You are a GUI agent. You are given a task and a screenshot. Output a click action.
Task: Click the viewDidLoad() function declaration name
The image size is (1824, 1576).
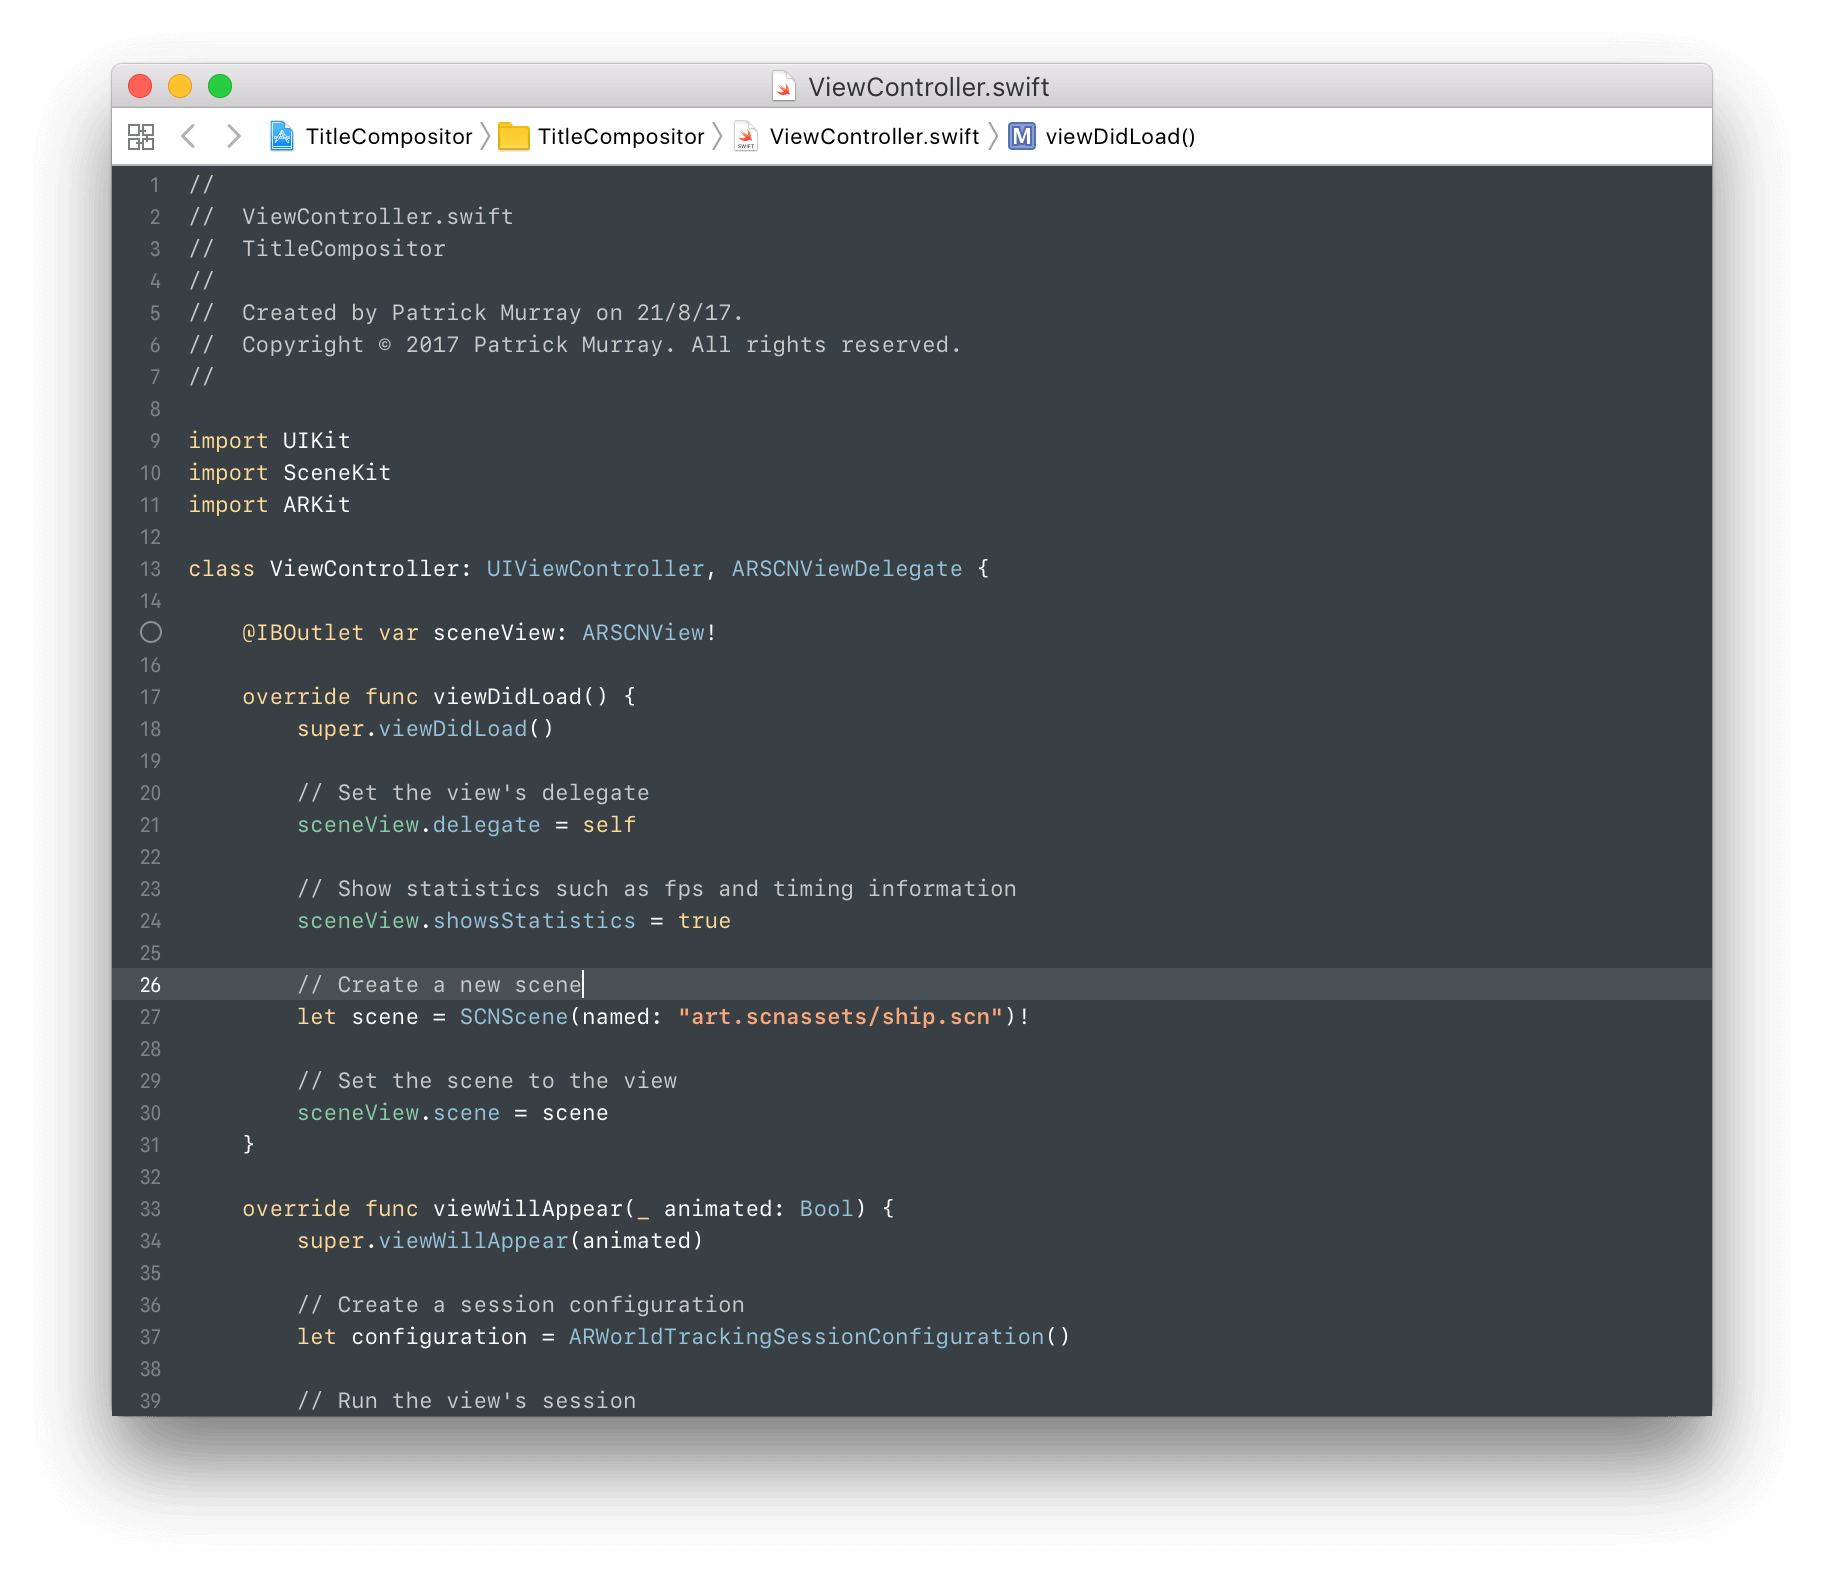520,697
